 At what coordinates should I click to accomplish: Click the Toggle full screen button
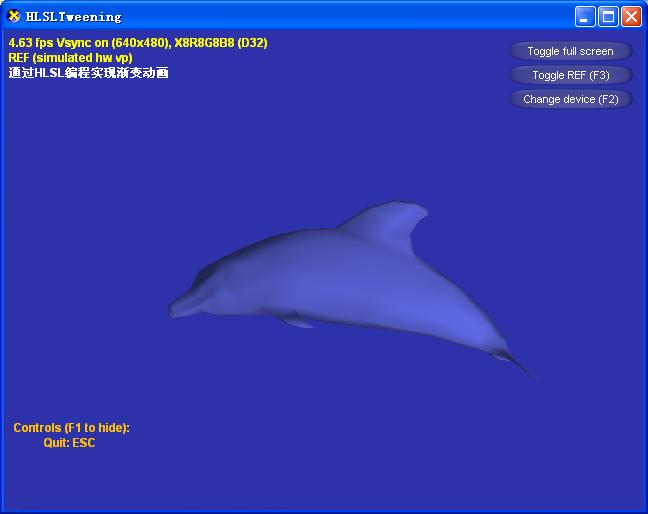click(x=571, y=51)
